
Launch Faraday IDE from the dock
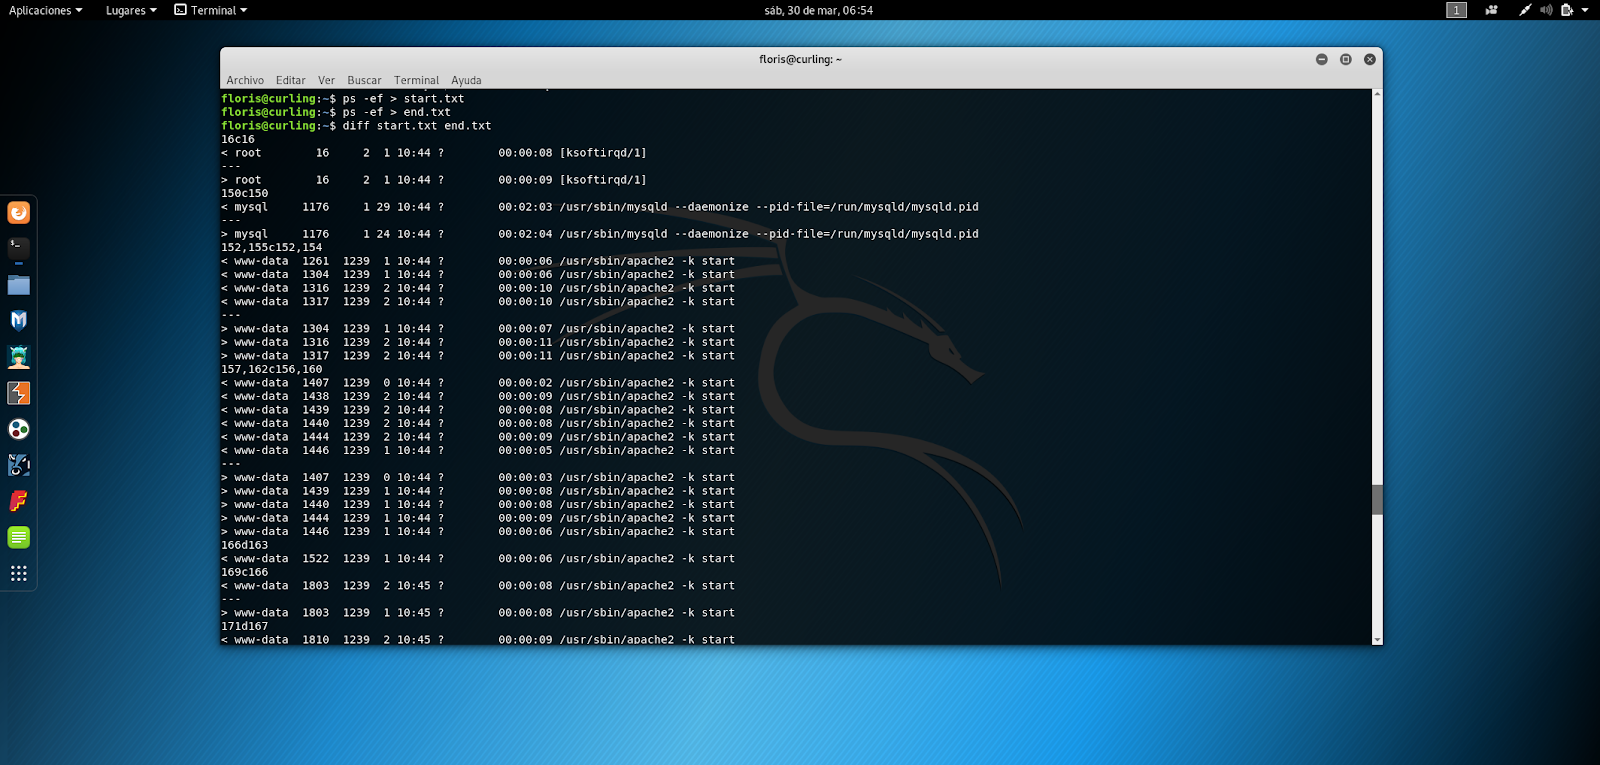coord(19,501)
